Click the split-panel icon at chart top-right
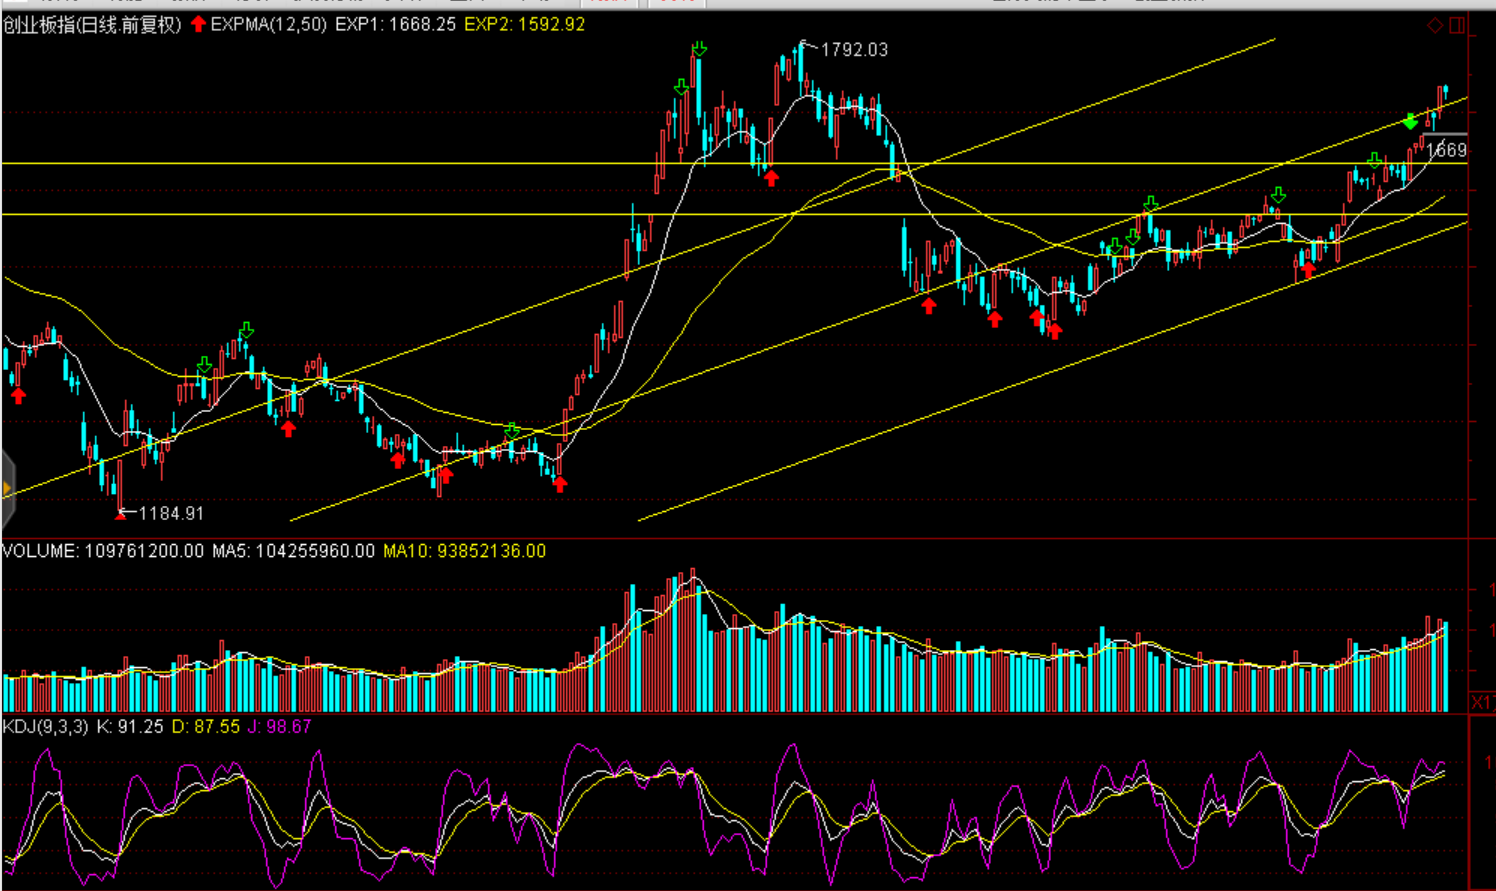 point(1457,25)
